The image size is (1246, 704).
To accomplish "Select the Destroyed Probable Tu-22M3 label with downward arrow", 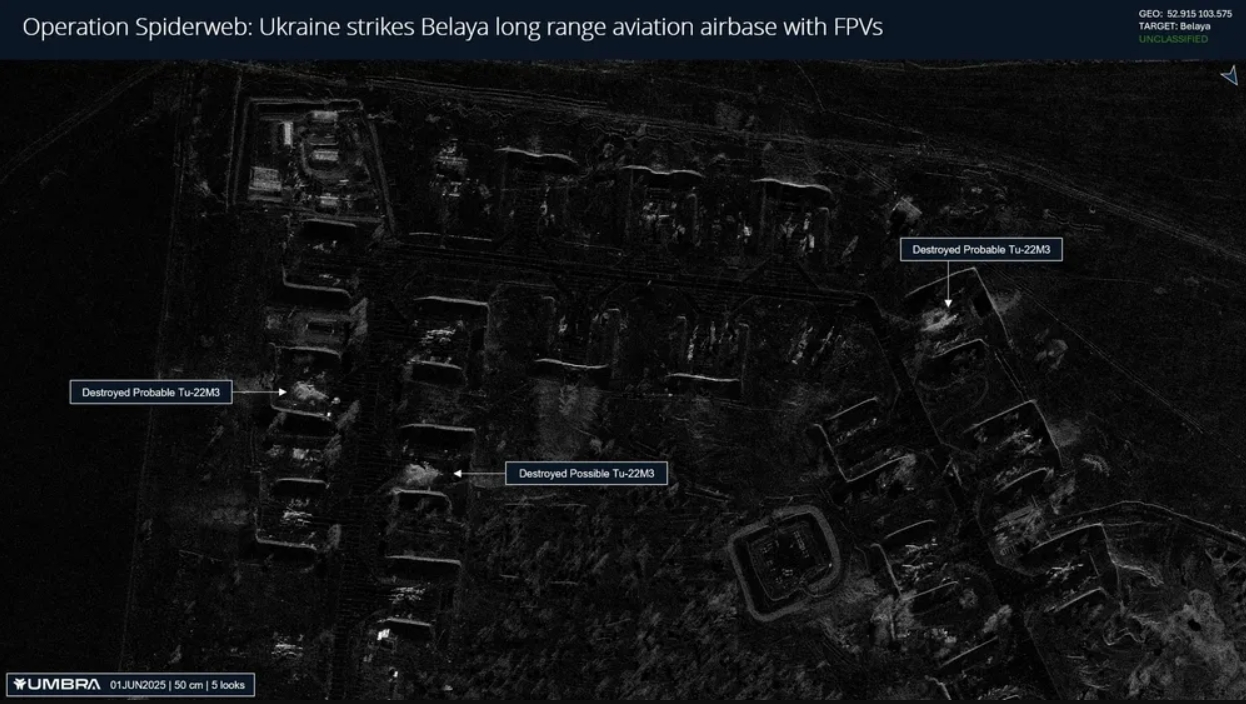I will click(980, 250).
